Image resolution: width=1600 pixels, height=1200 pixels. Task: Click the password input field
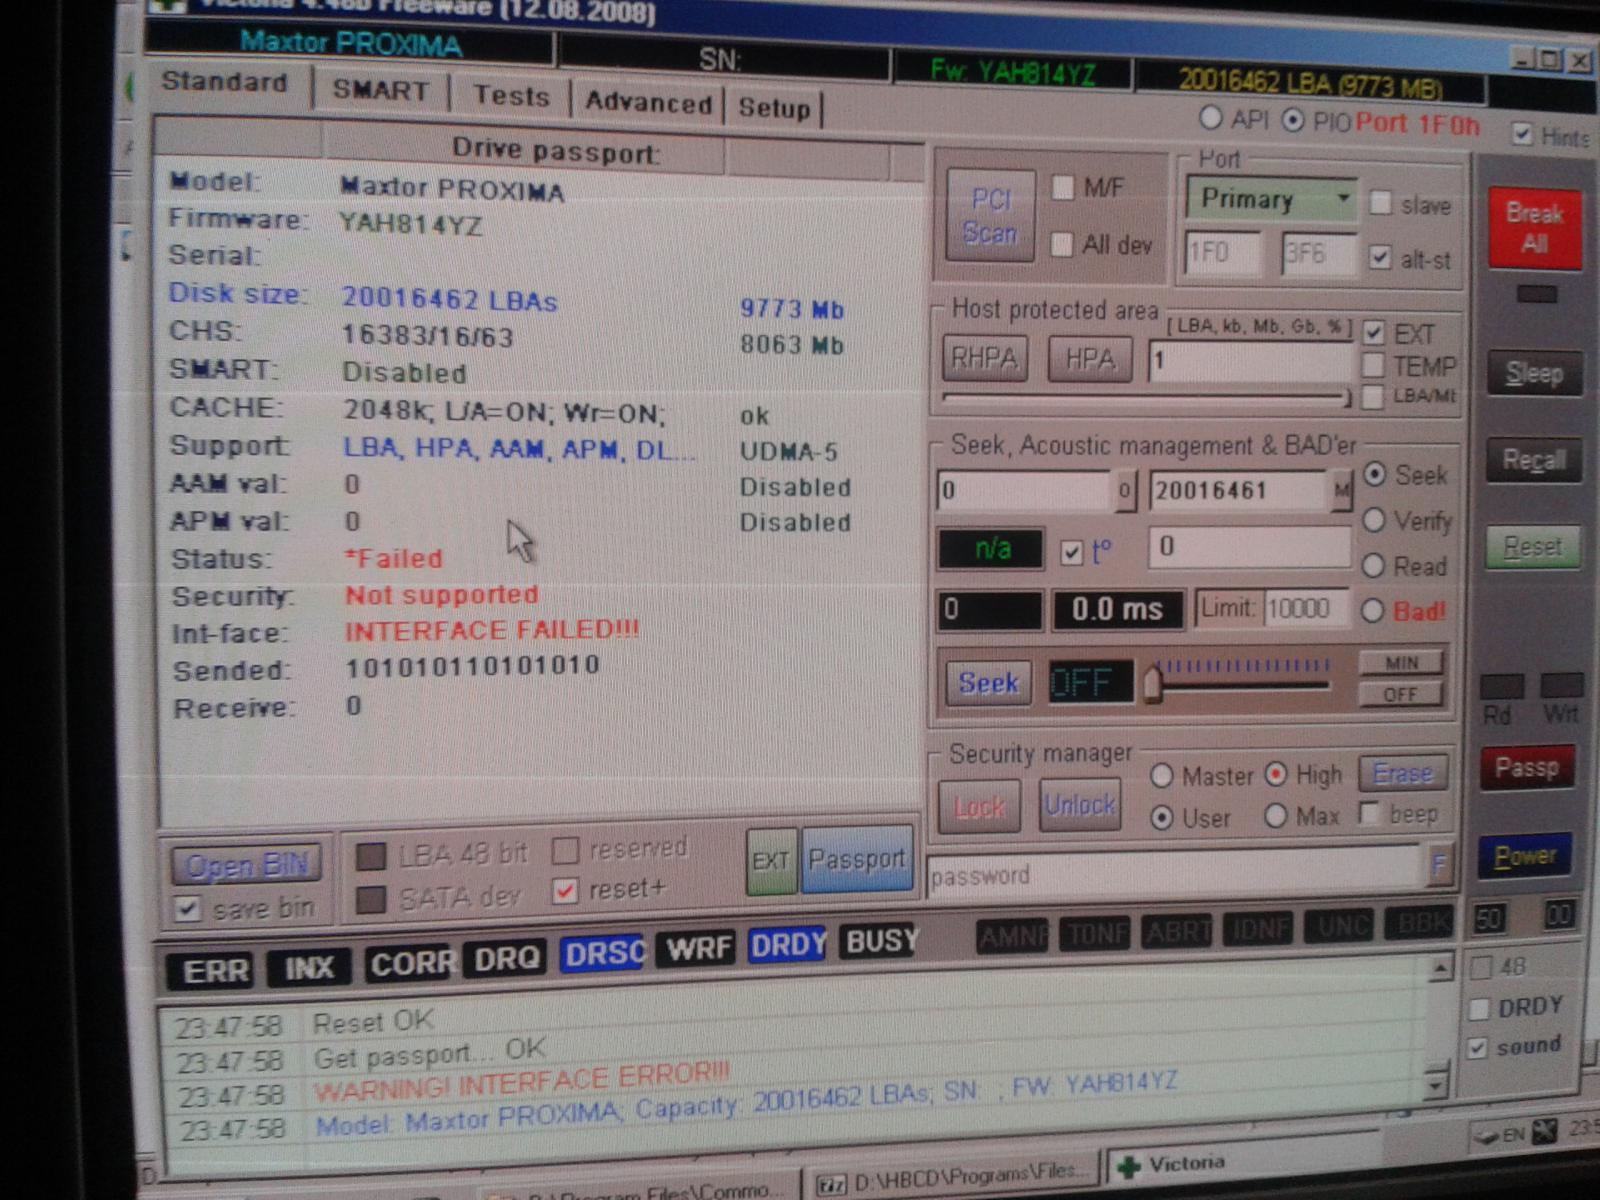[x=1175, y=874]
